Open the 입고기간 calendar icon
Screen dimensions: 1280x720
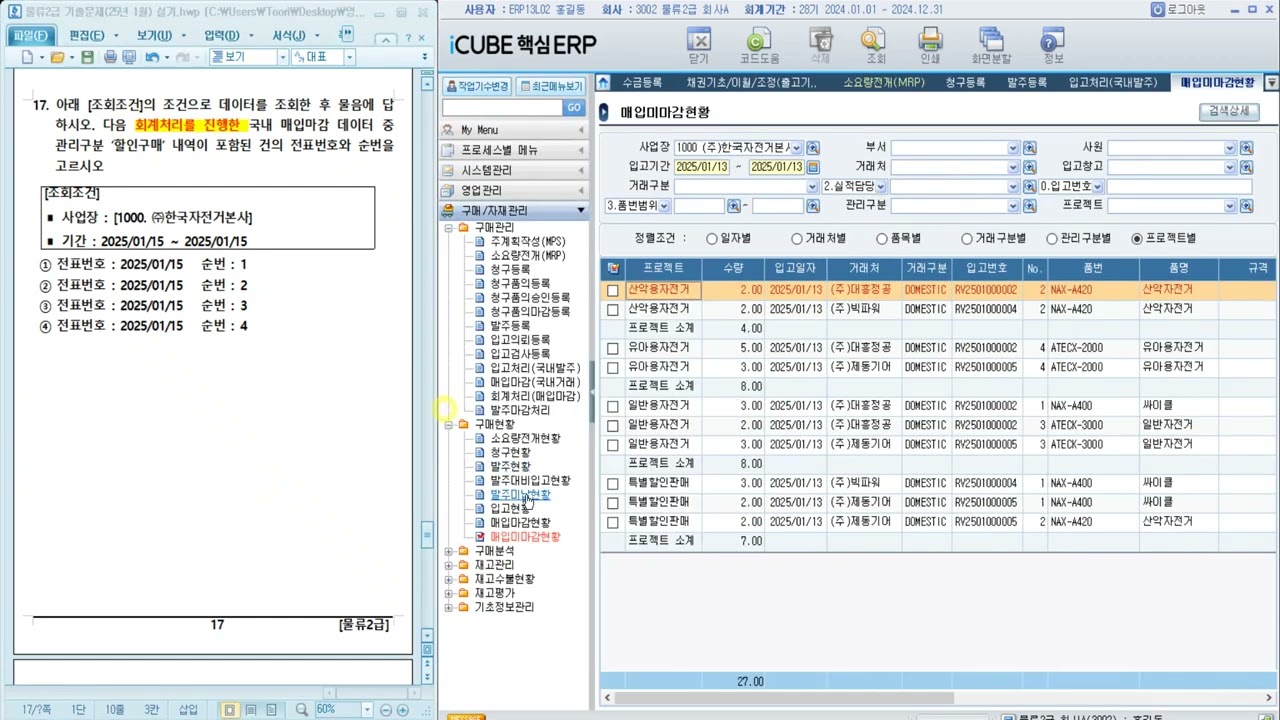(x=813, y=167)
